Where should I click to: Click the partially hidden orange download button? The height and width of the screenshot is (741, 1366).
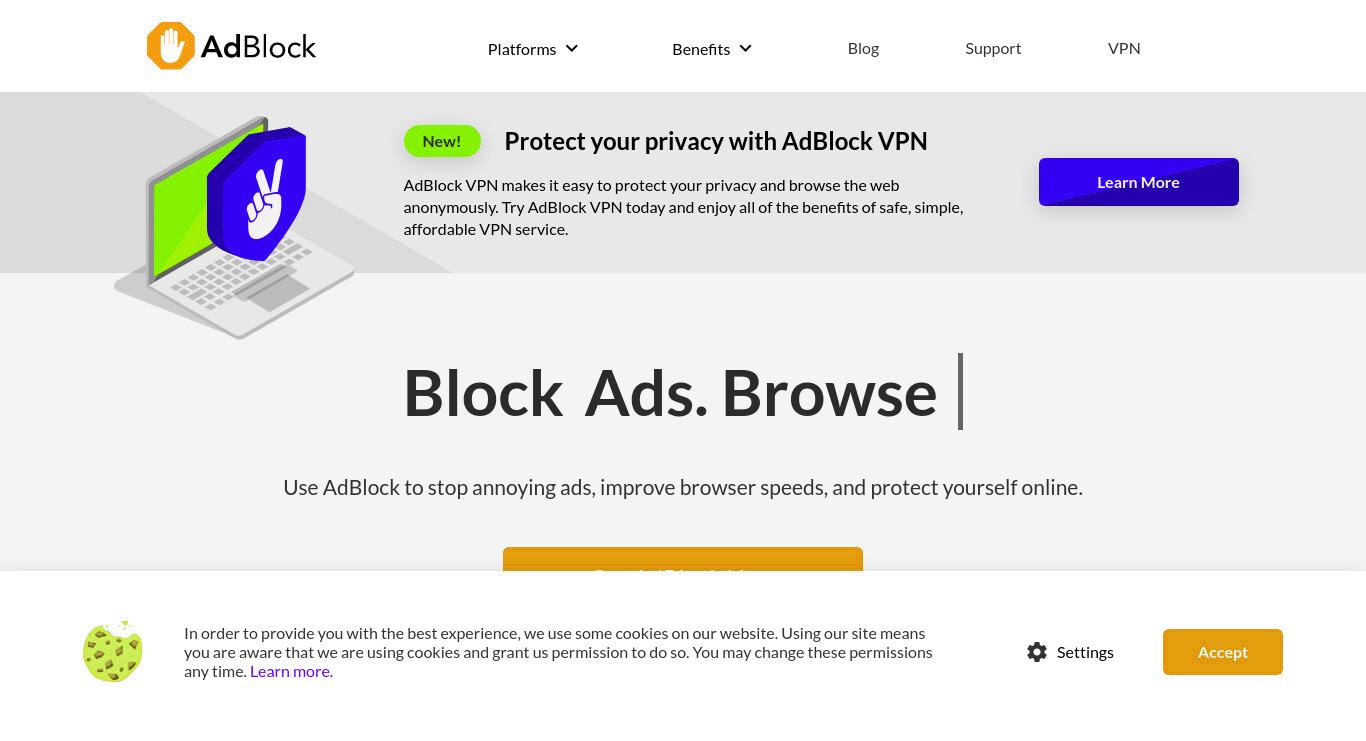tap(683, 559)
